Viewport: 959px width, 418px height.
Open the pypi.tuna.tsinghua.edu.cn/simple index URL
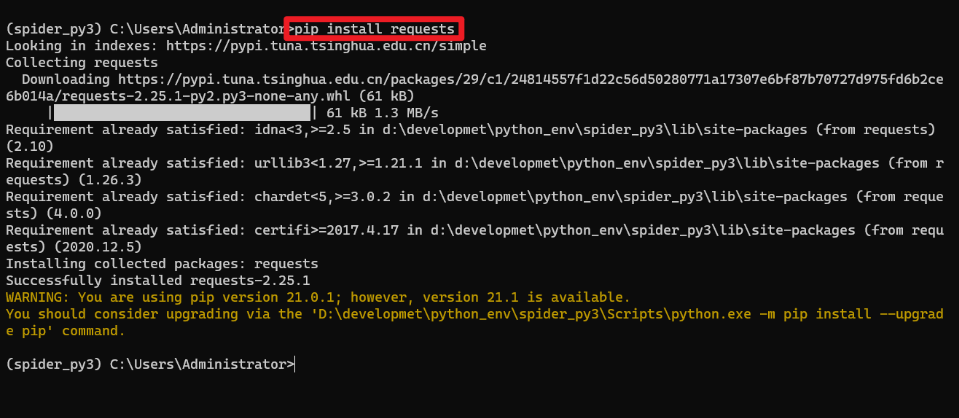pos(326,46)
